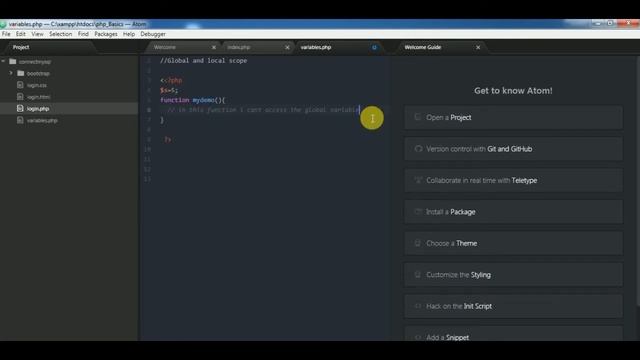Click the icon beside Version control with Git

tap(418, 149)
